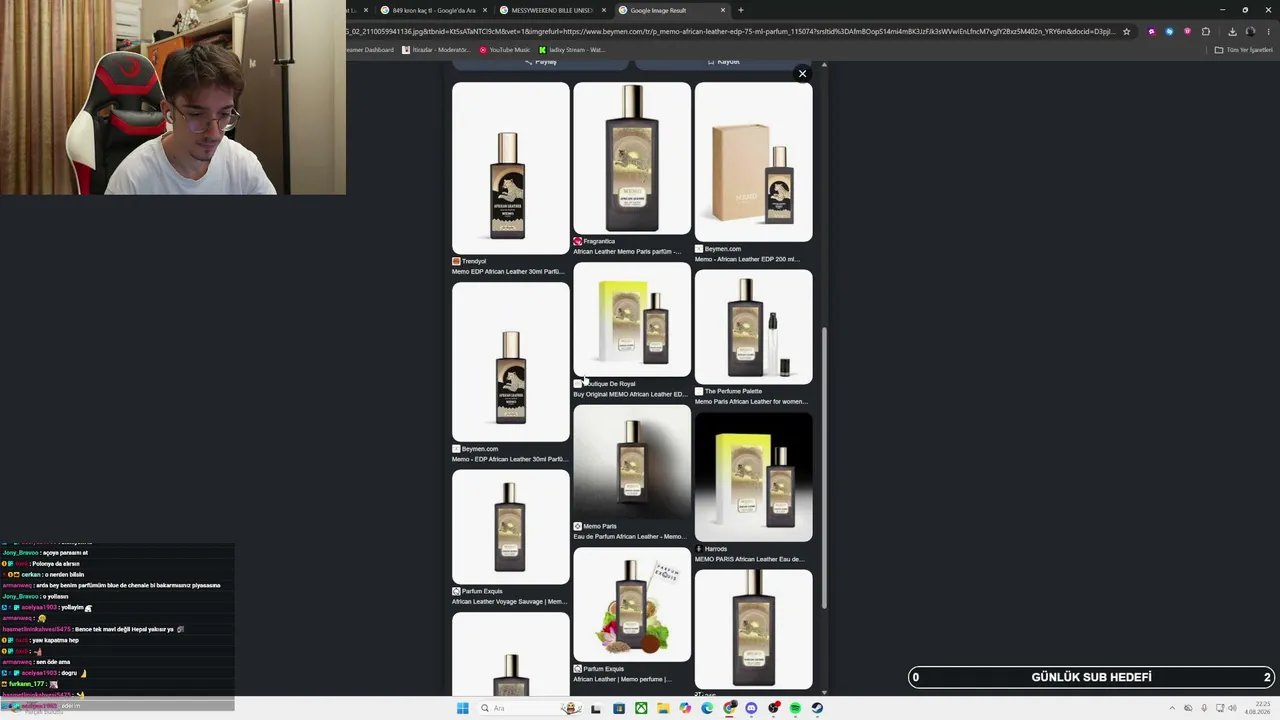Click the image results panel scrollbar

click(x=825, y=466)
